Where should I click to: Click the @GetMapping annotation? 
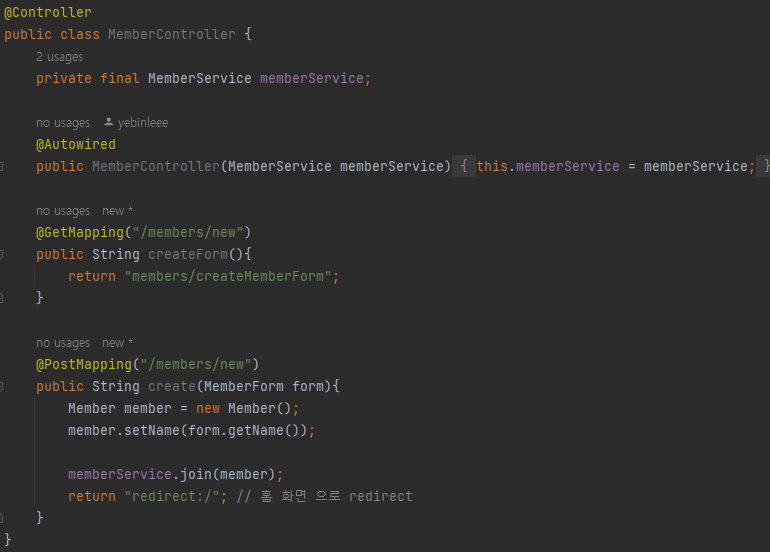coord(80,232)
